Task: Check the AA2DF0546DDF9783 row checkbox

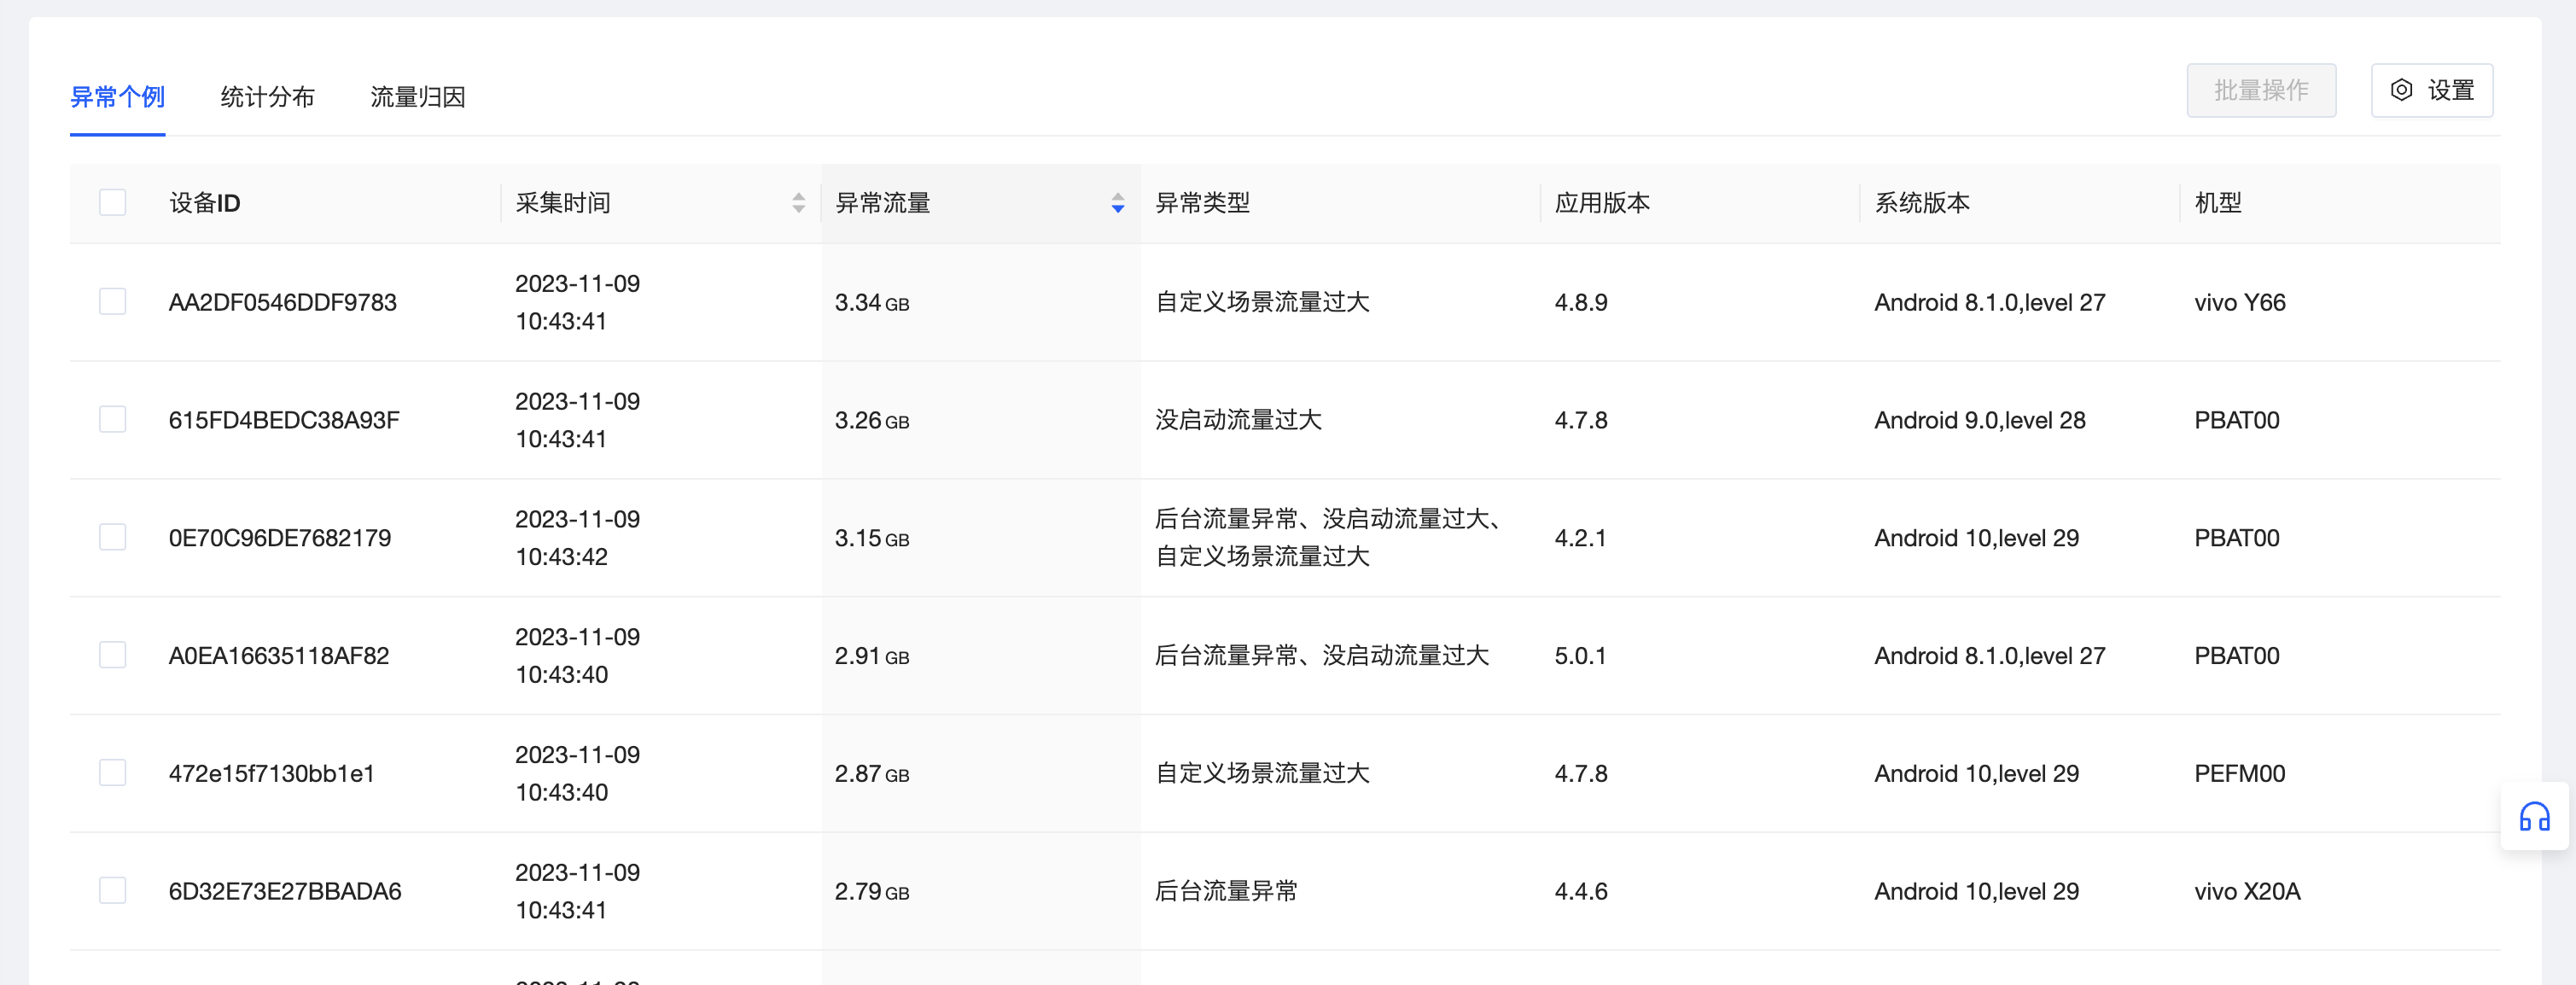Action: tap(113, 302)
